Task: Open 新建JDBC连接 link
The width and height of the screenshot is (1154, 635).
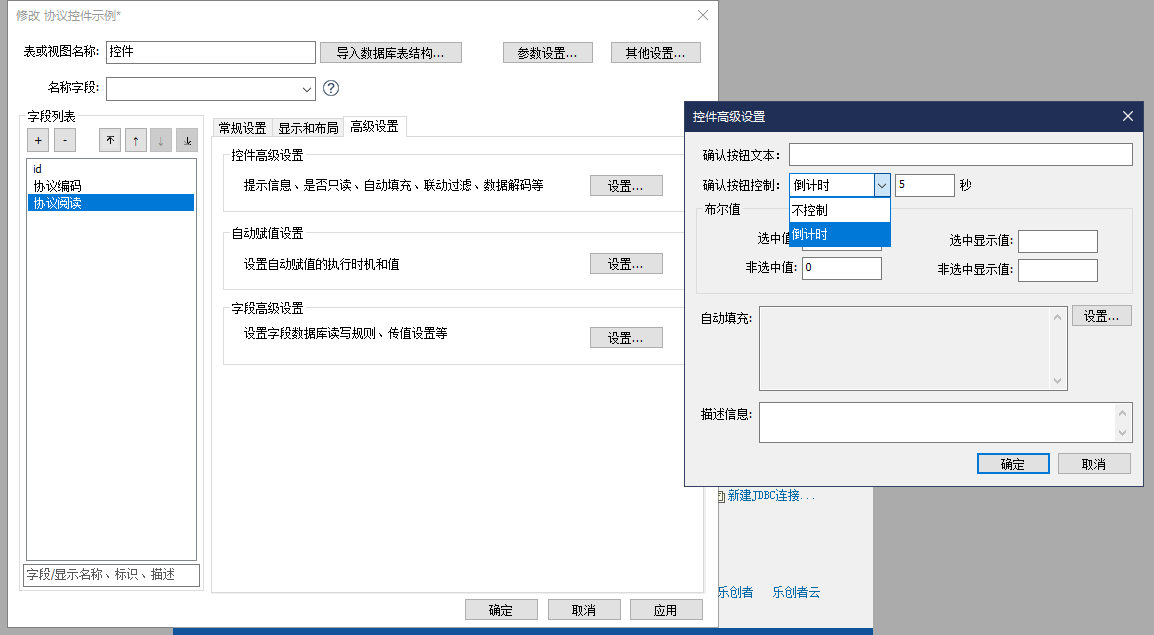Action: (770, 496)
